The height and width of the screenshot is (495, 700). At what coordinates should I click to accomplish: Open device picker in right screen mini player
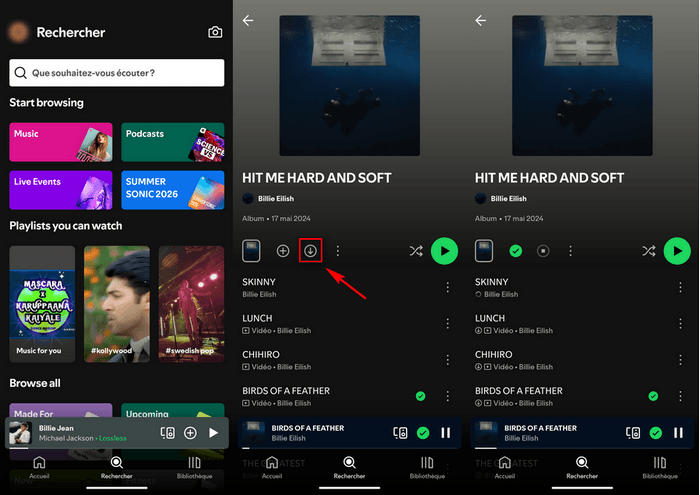[633, 433]
